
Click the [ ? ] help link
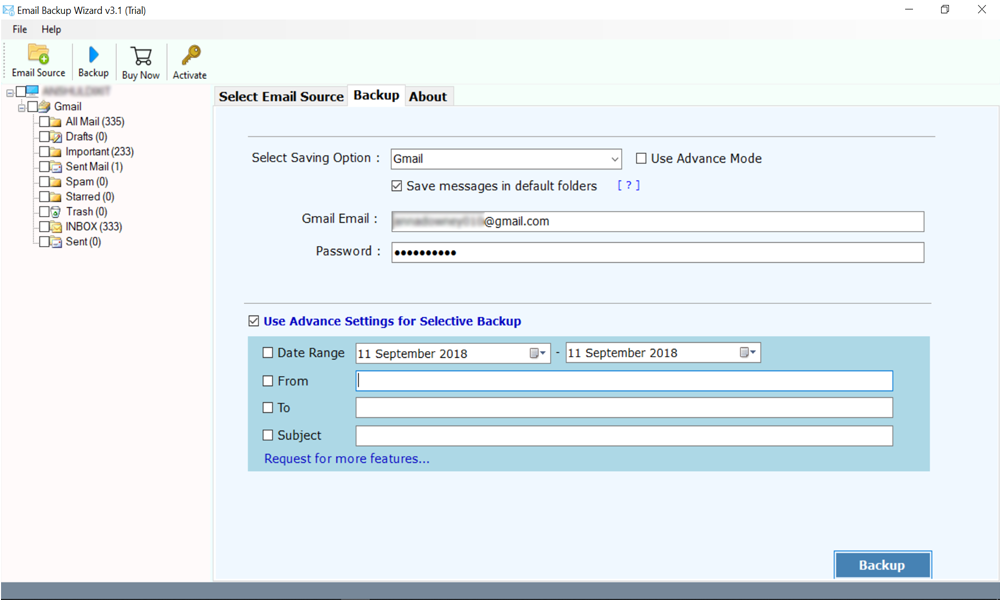pos(628,185)
